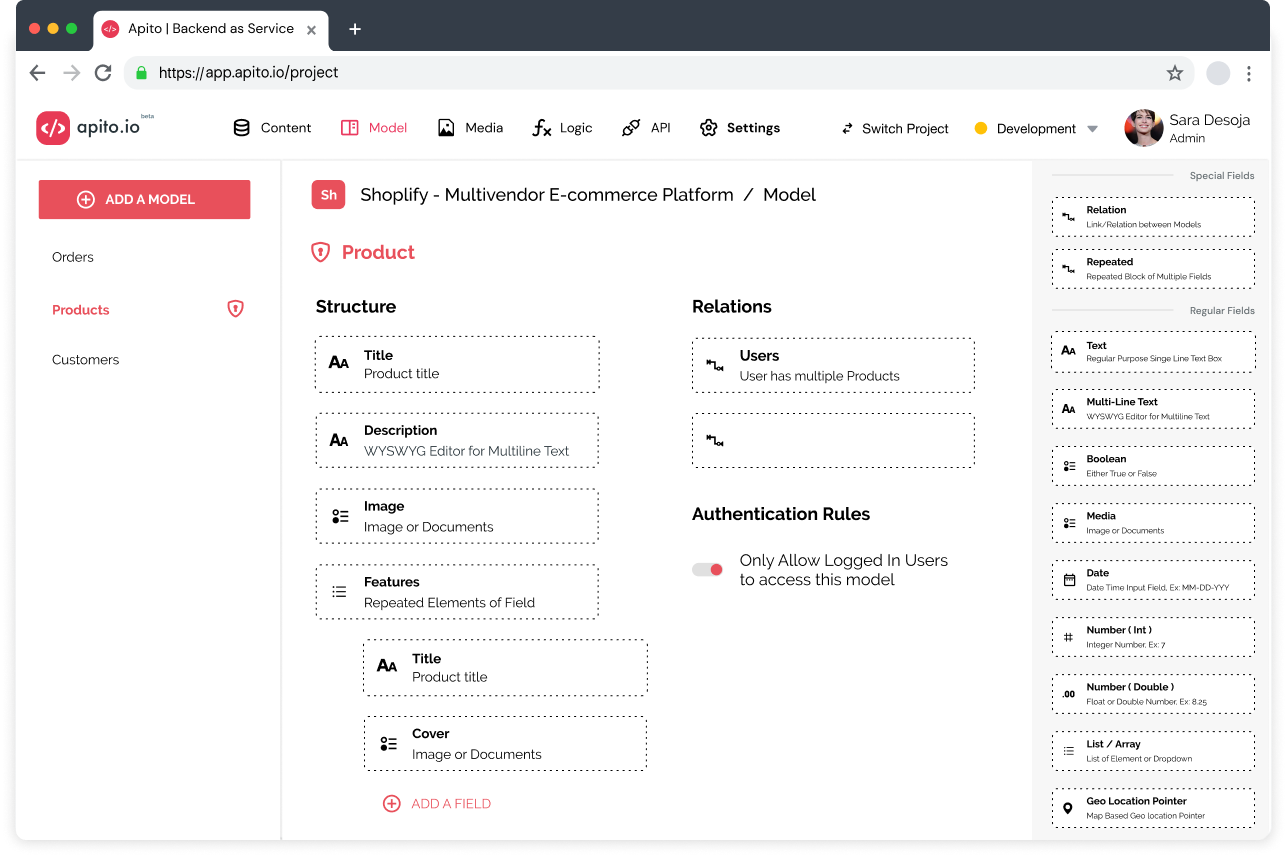
Task: Click the browser profile circle
Action: click(x=1217, y=73)
